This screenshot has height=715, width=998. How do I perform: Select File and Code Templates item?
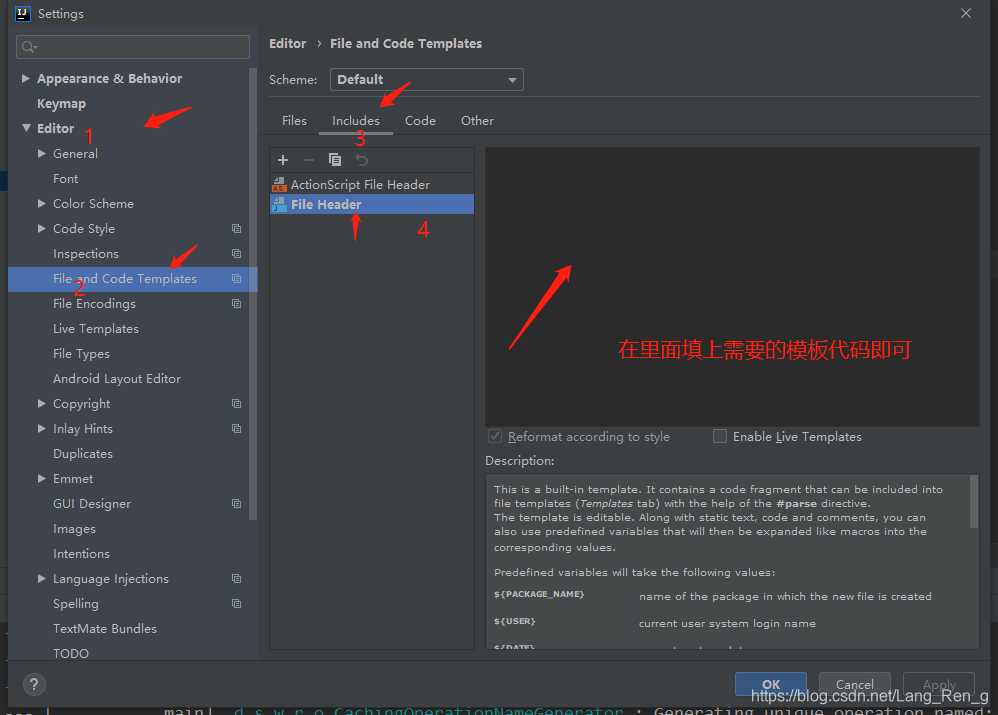point(132,279)
